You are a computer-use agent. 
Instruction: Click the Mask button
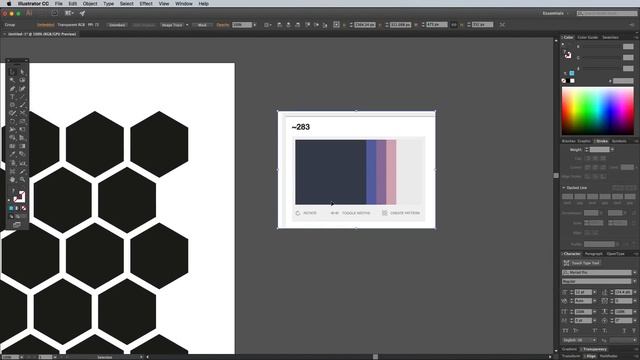point(202,25)
